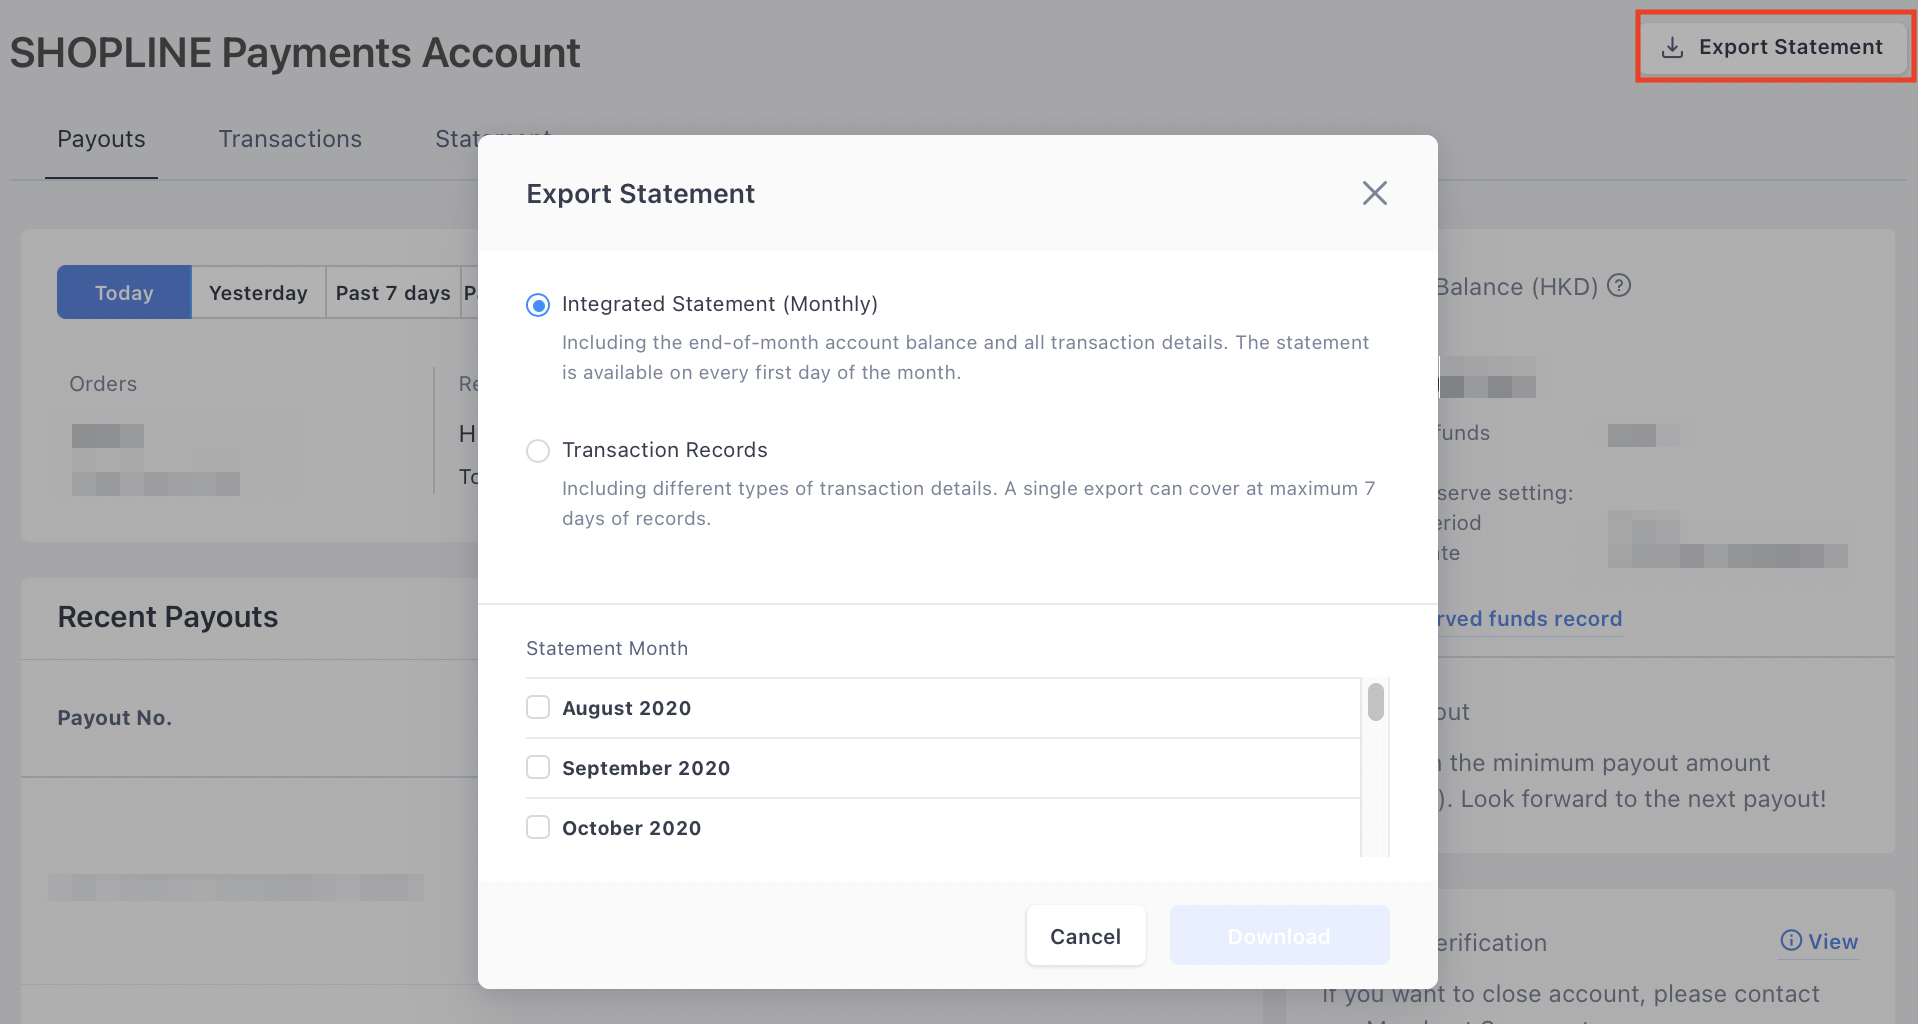Click the SHOPLINE Payments Account title
Image resolution: width=1918 pixels, height=1024 pixels.
coord(295,52)
